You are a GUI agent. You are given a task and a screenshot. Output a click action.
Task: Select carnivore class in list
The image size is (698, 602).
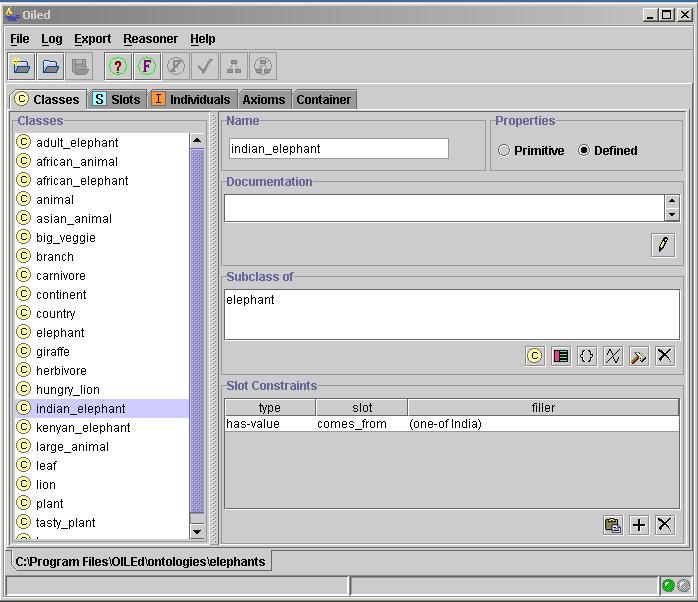(102, 276)
